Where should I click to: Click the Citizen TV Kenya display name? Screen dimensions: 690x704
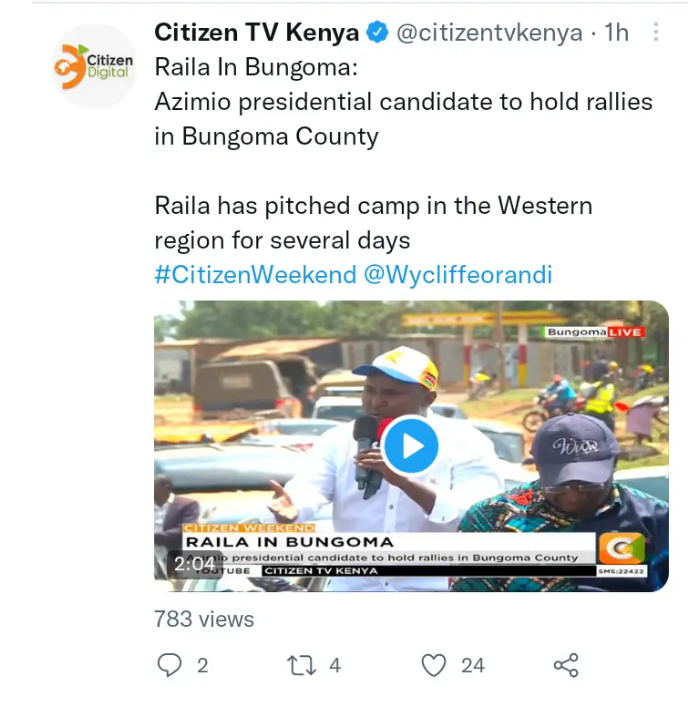tap(256, 32)
